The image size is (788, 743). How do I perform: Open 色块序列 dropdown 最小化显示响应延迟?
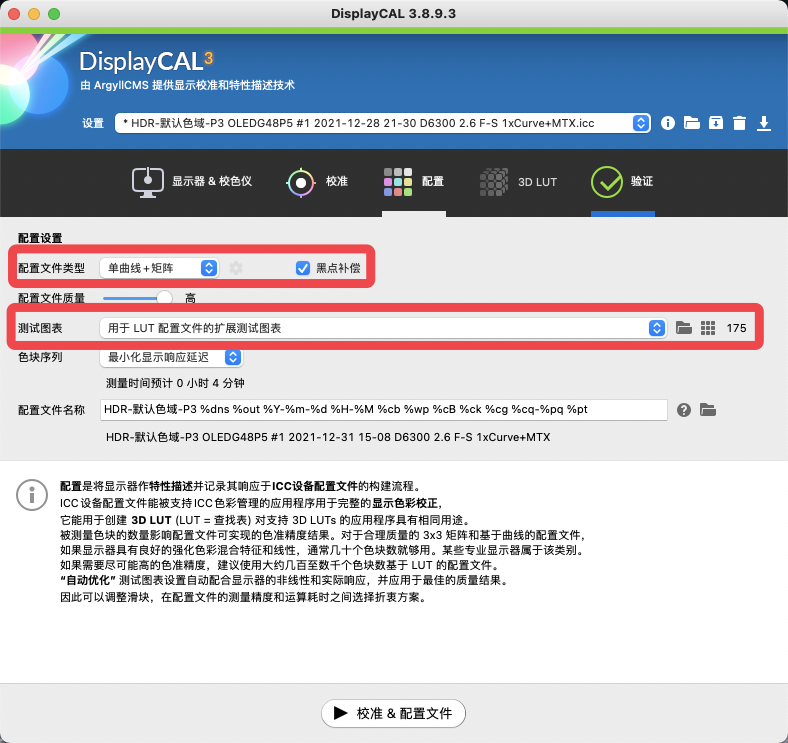(171, 357)
